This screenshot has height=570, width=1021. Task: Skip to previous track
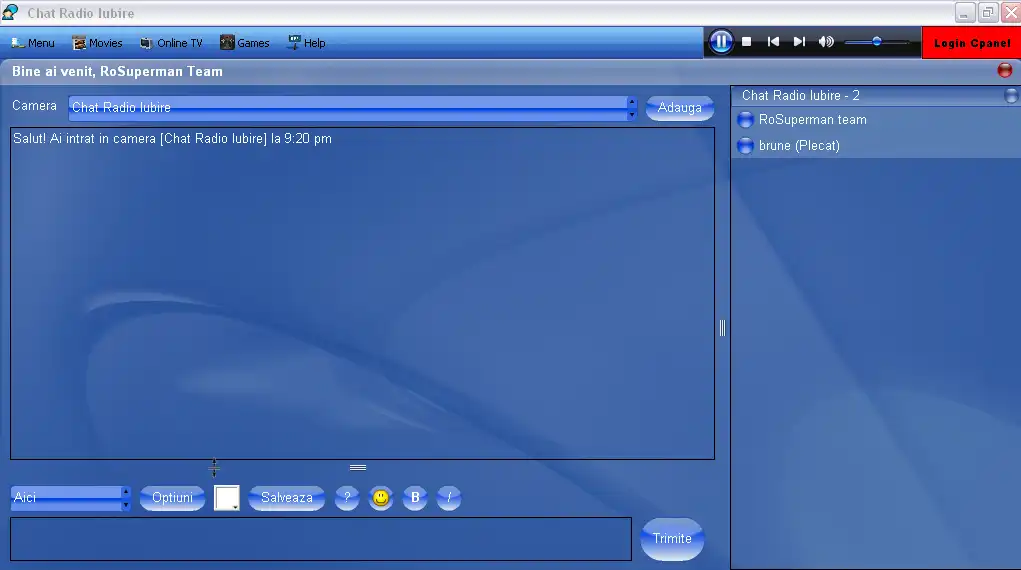(x=773, y=42)
